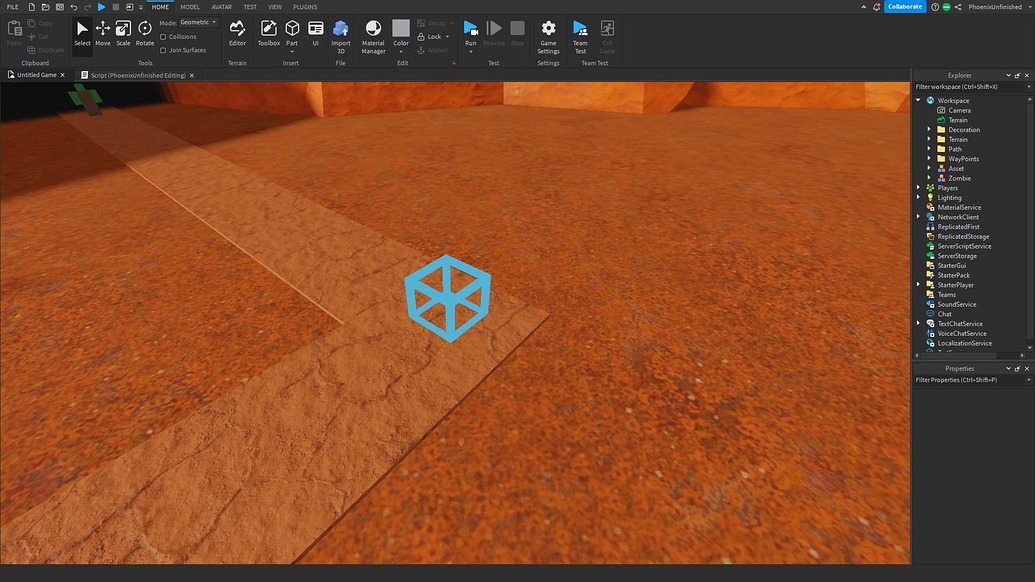This screenshot has width=1035, height=582.
Task: Expand the Decoration folder
Action: point(929,129)
